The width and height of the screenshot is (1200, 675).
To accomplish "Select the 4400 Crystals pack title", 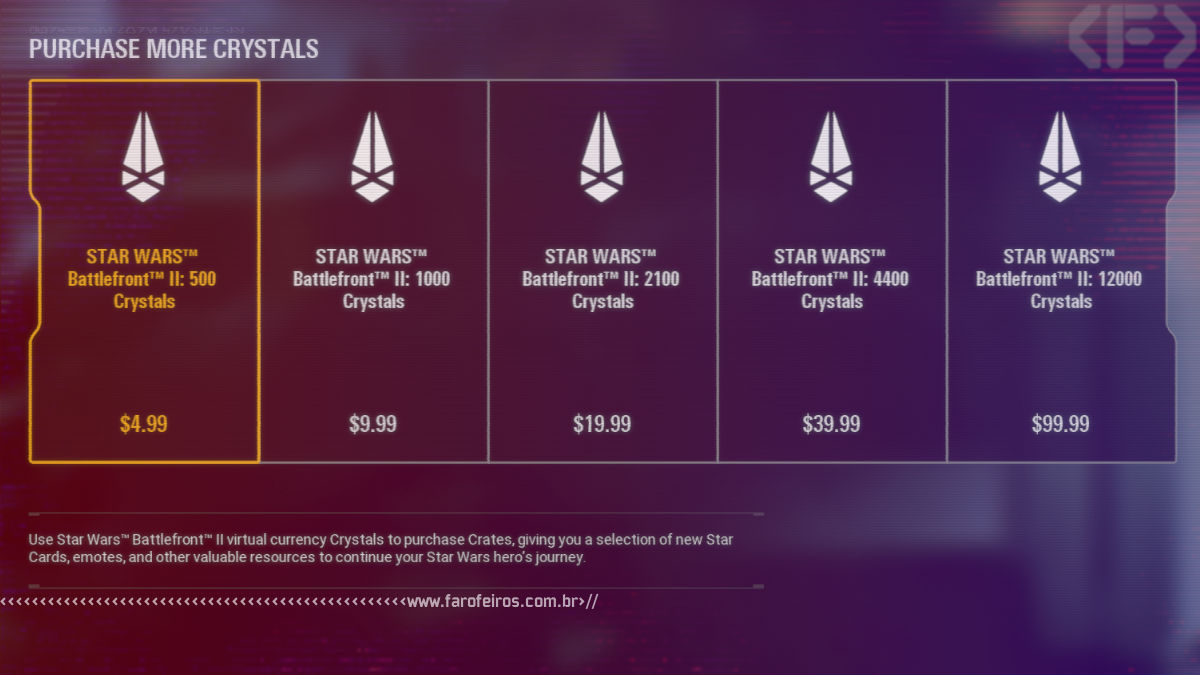I will tap(831, 279).
